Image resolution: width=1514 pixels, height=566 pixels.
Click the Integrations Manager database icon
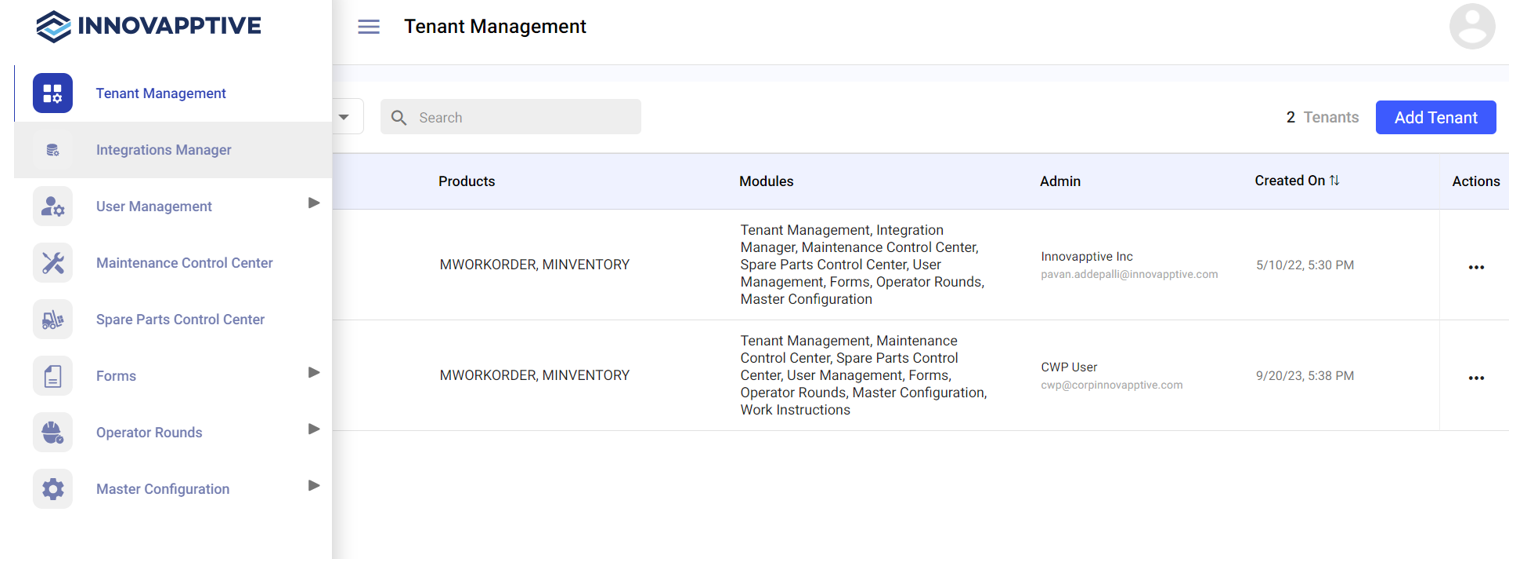point(53,150)
